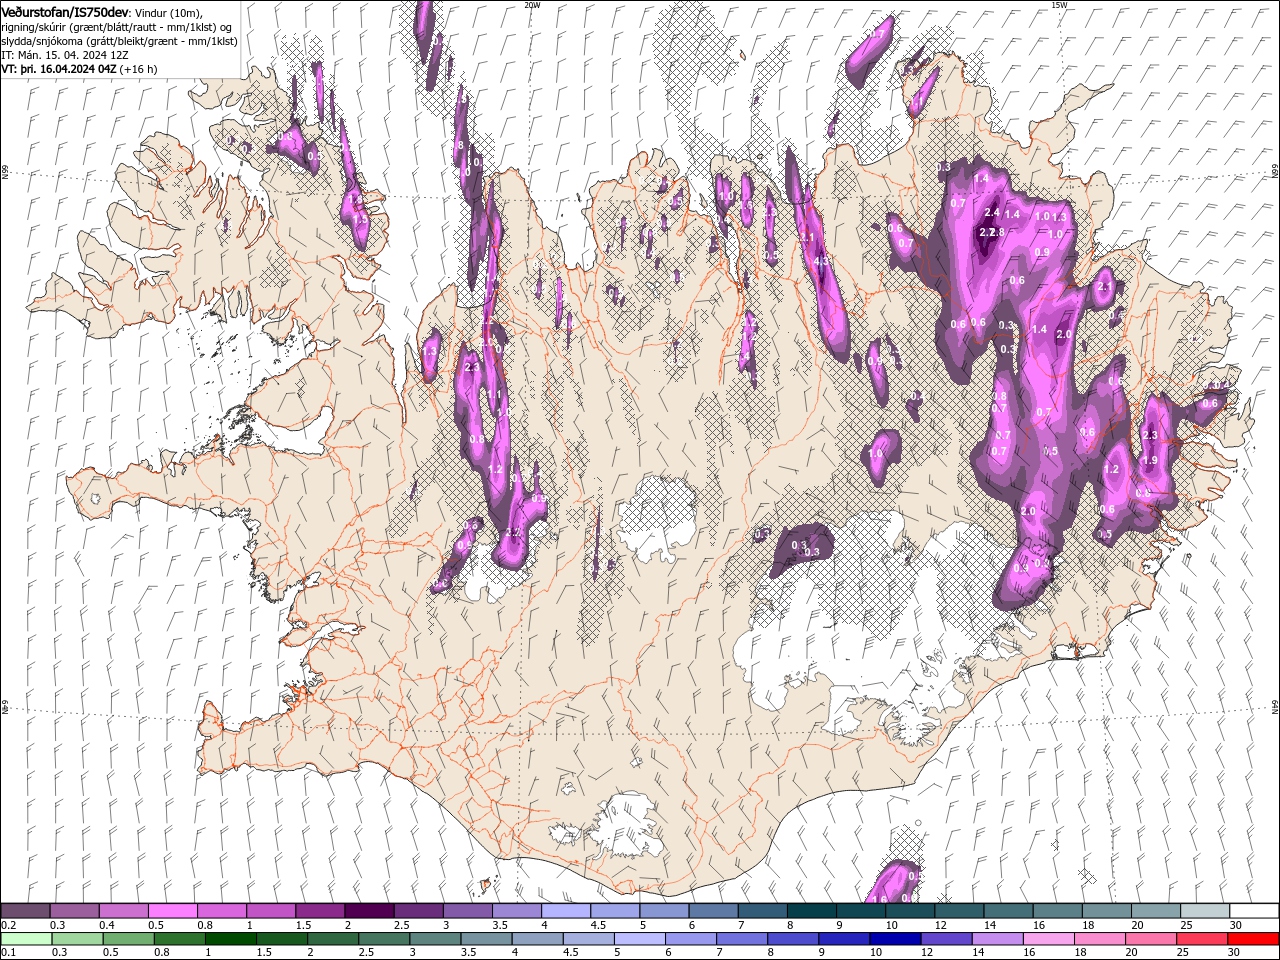Screen dimensions: 1280x960
Task: Pick the 4 blue-grey swatch on rain scale
Action: [537, 939]
